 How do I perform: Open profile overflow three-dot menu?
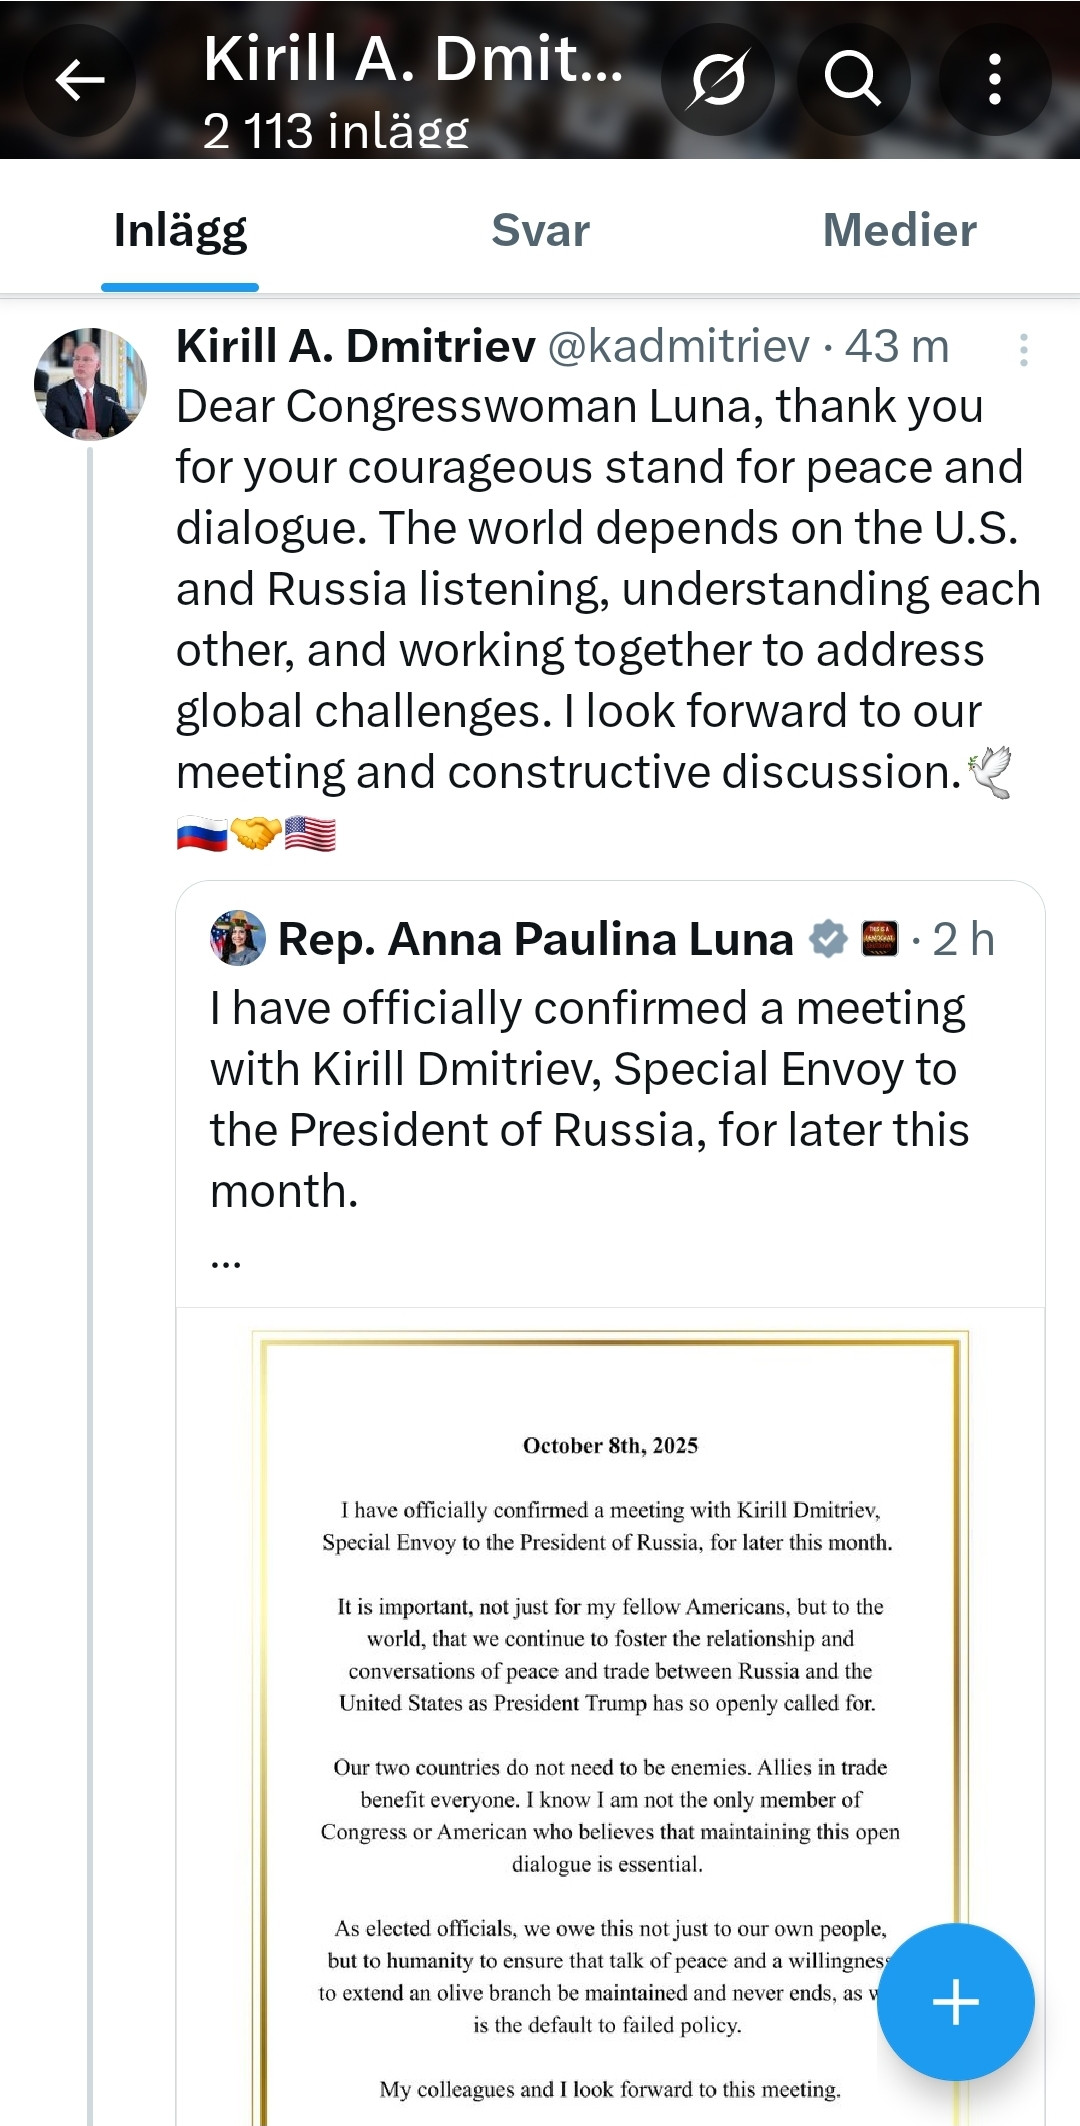click(x=994, y=80)
